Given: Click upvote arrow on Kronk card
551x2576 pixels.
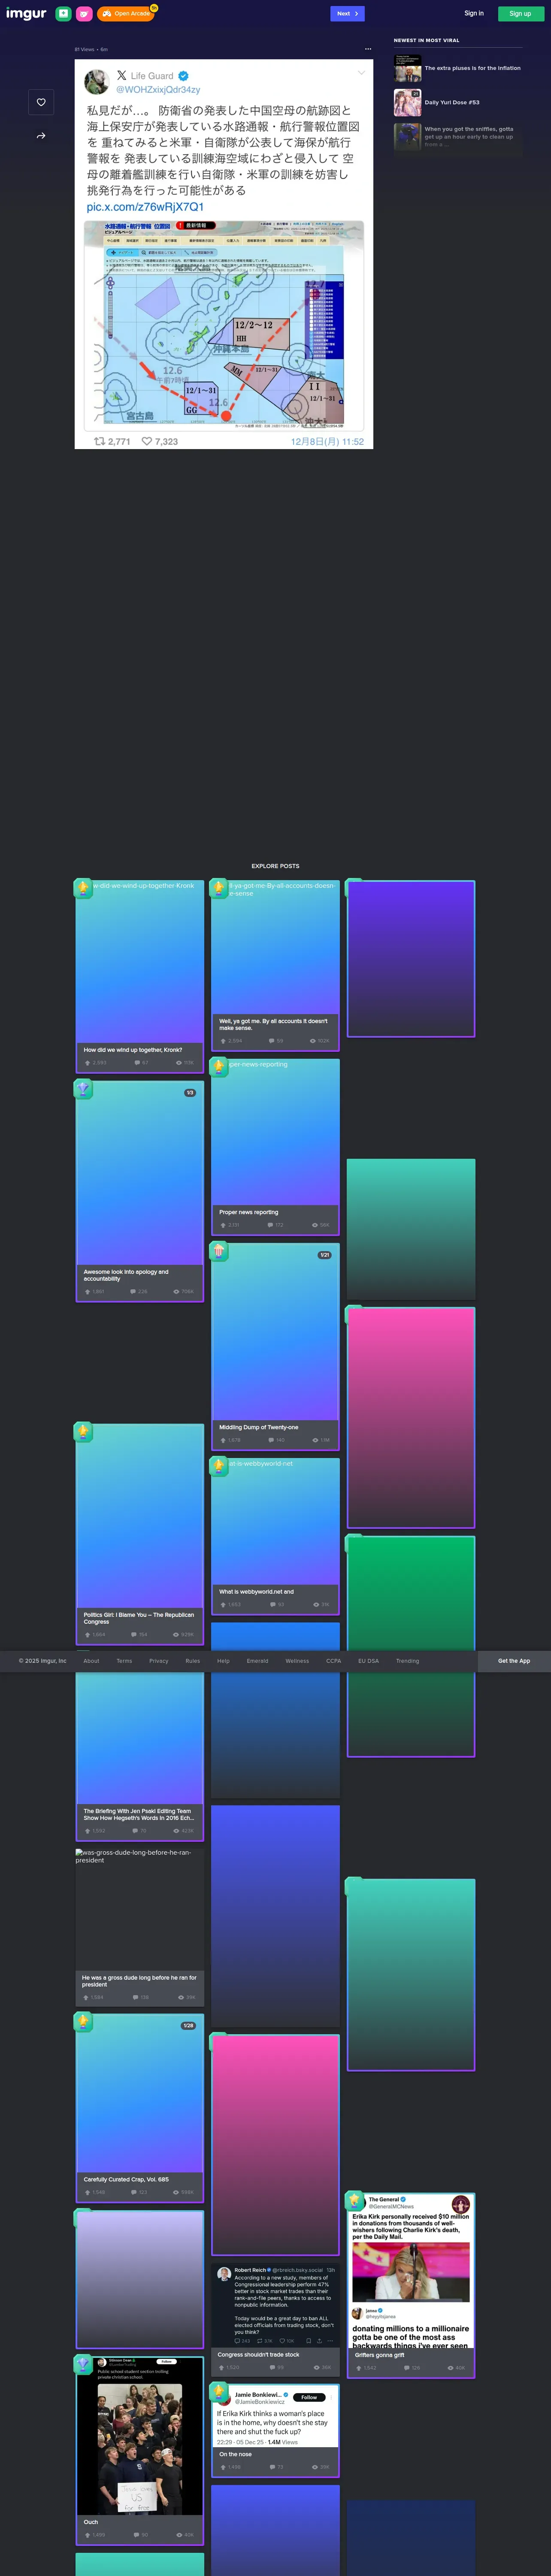Looking at the screenshot, I should 87,1062.
